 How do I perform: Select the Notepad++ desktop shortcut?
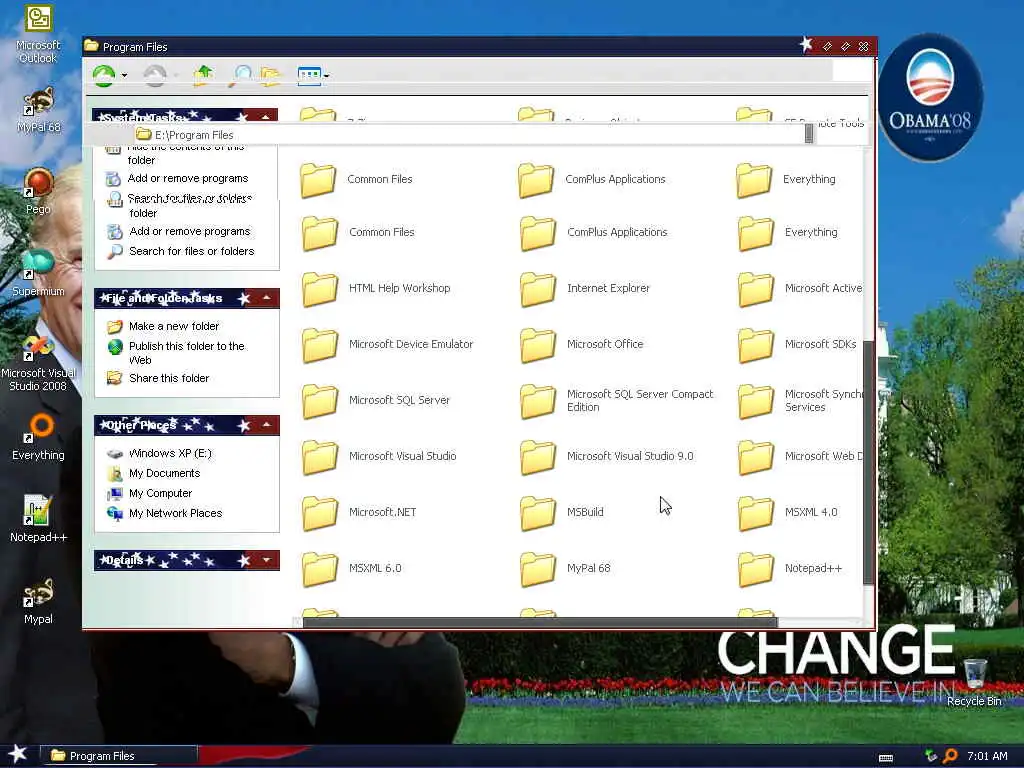click(x=38, y=519)
